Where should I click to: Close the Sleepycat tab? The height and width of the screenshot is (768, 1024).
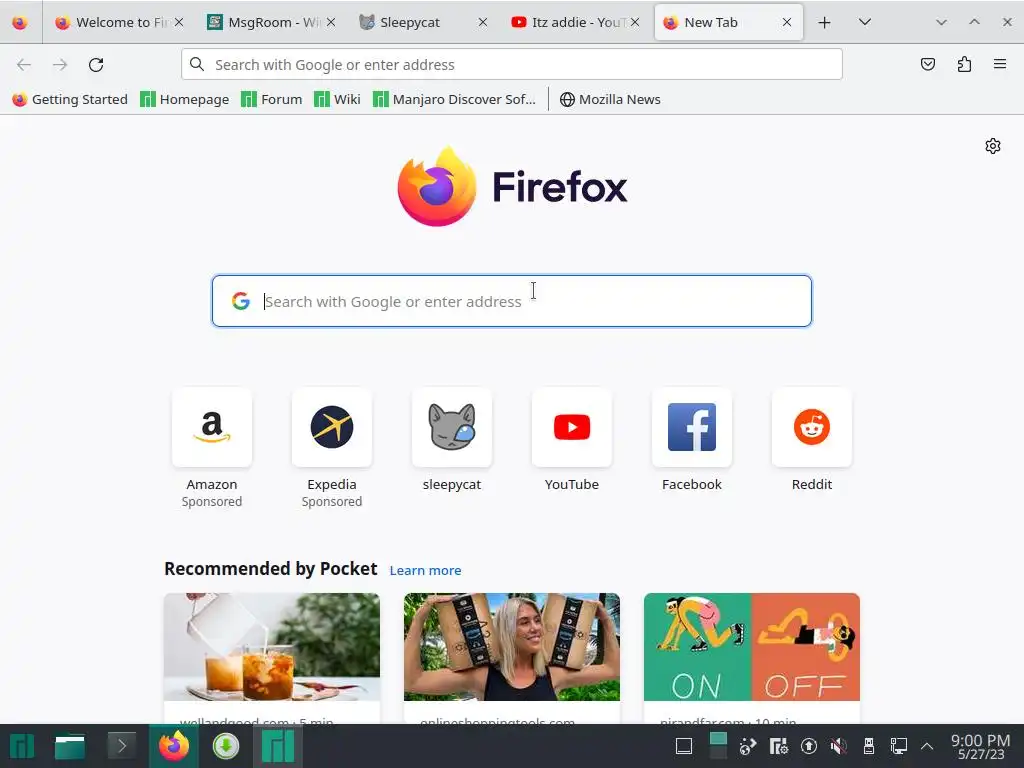tap(483, 22)
